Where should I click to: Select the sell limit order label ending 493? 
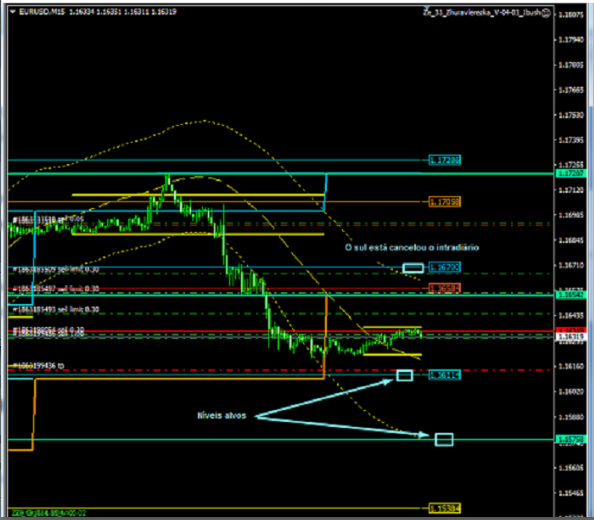pos(56,309)
